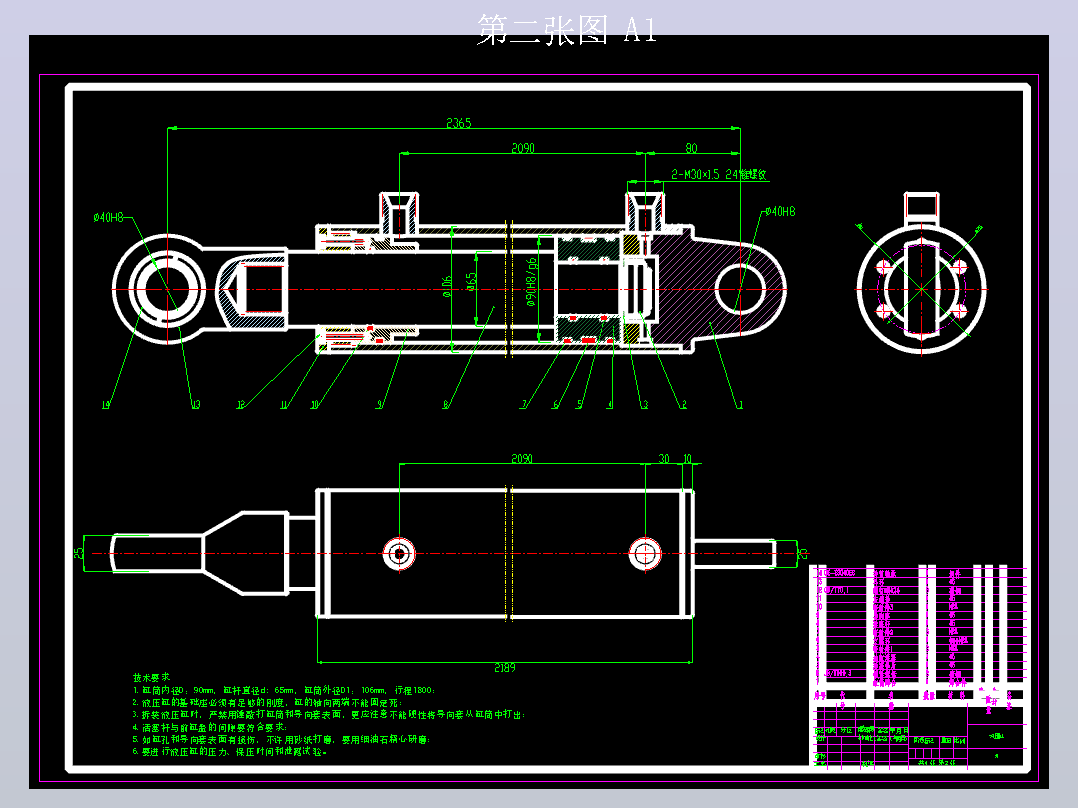Select technical requirement line 3

329,715
